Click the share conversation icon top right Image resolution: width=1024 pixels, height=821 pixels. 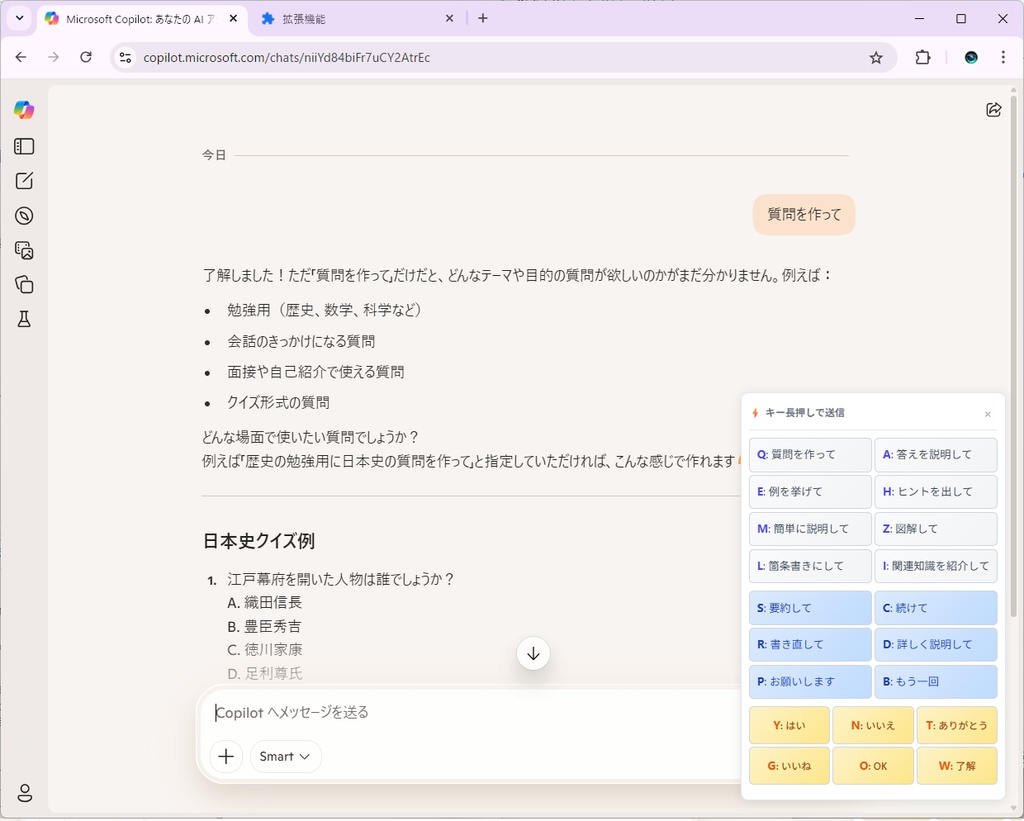993,109
